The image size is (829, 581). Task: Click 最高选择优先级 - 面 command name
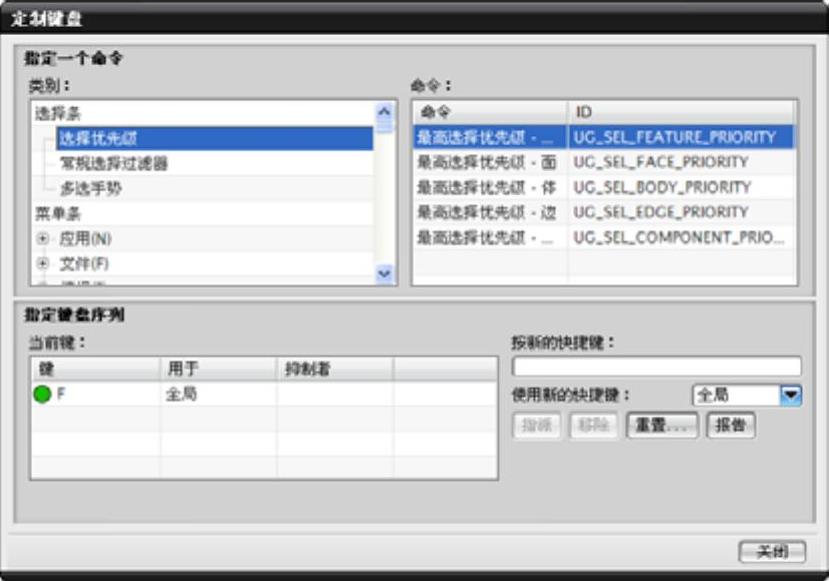486,162
